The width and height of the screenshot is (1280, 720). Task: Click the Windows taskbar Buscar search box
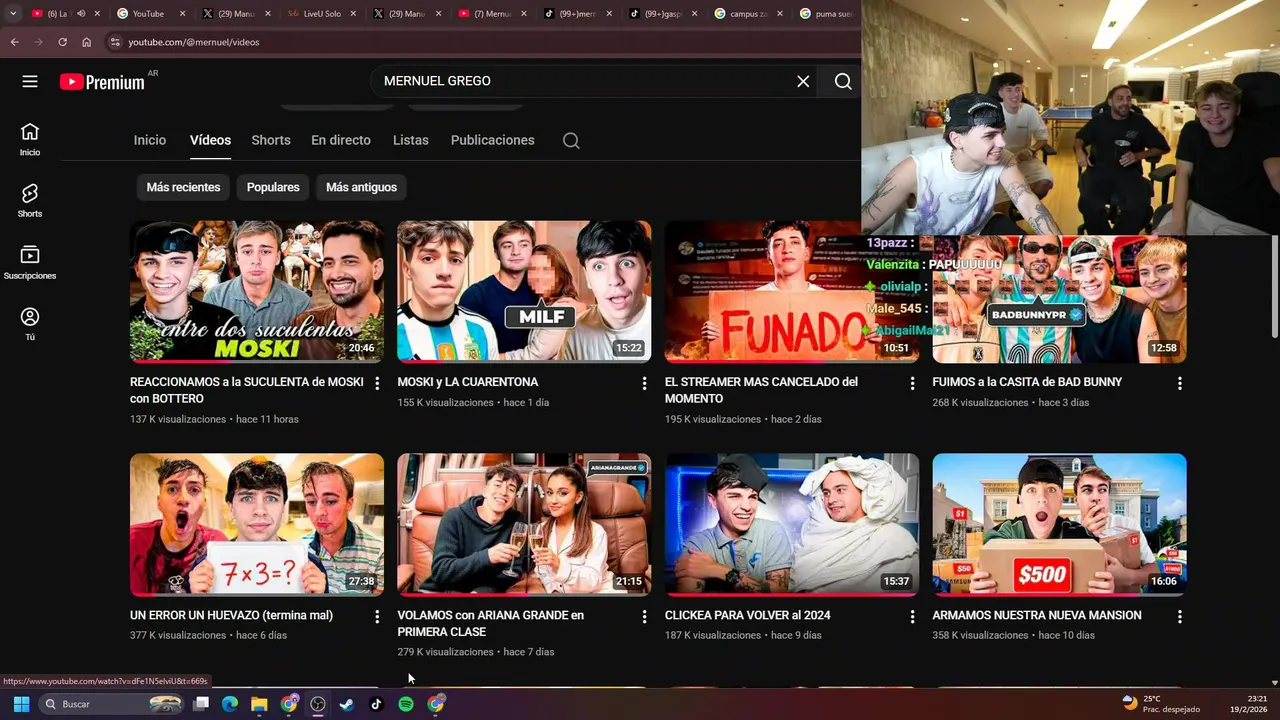pyautogui.click(x=112, y=704)
